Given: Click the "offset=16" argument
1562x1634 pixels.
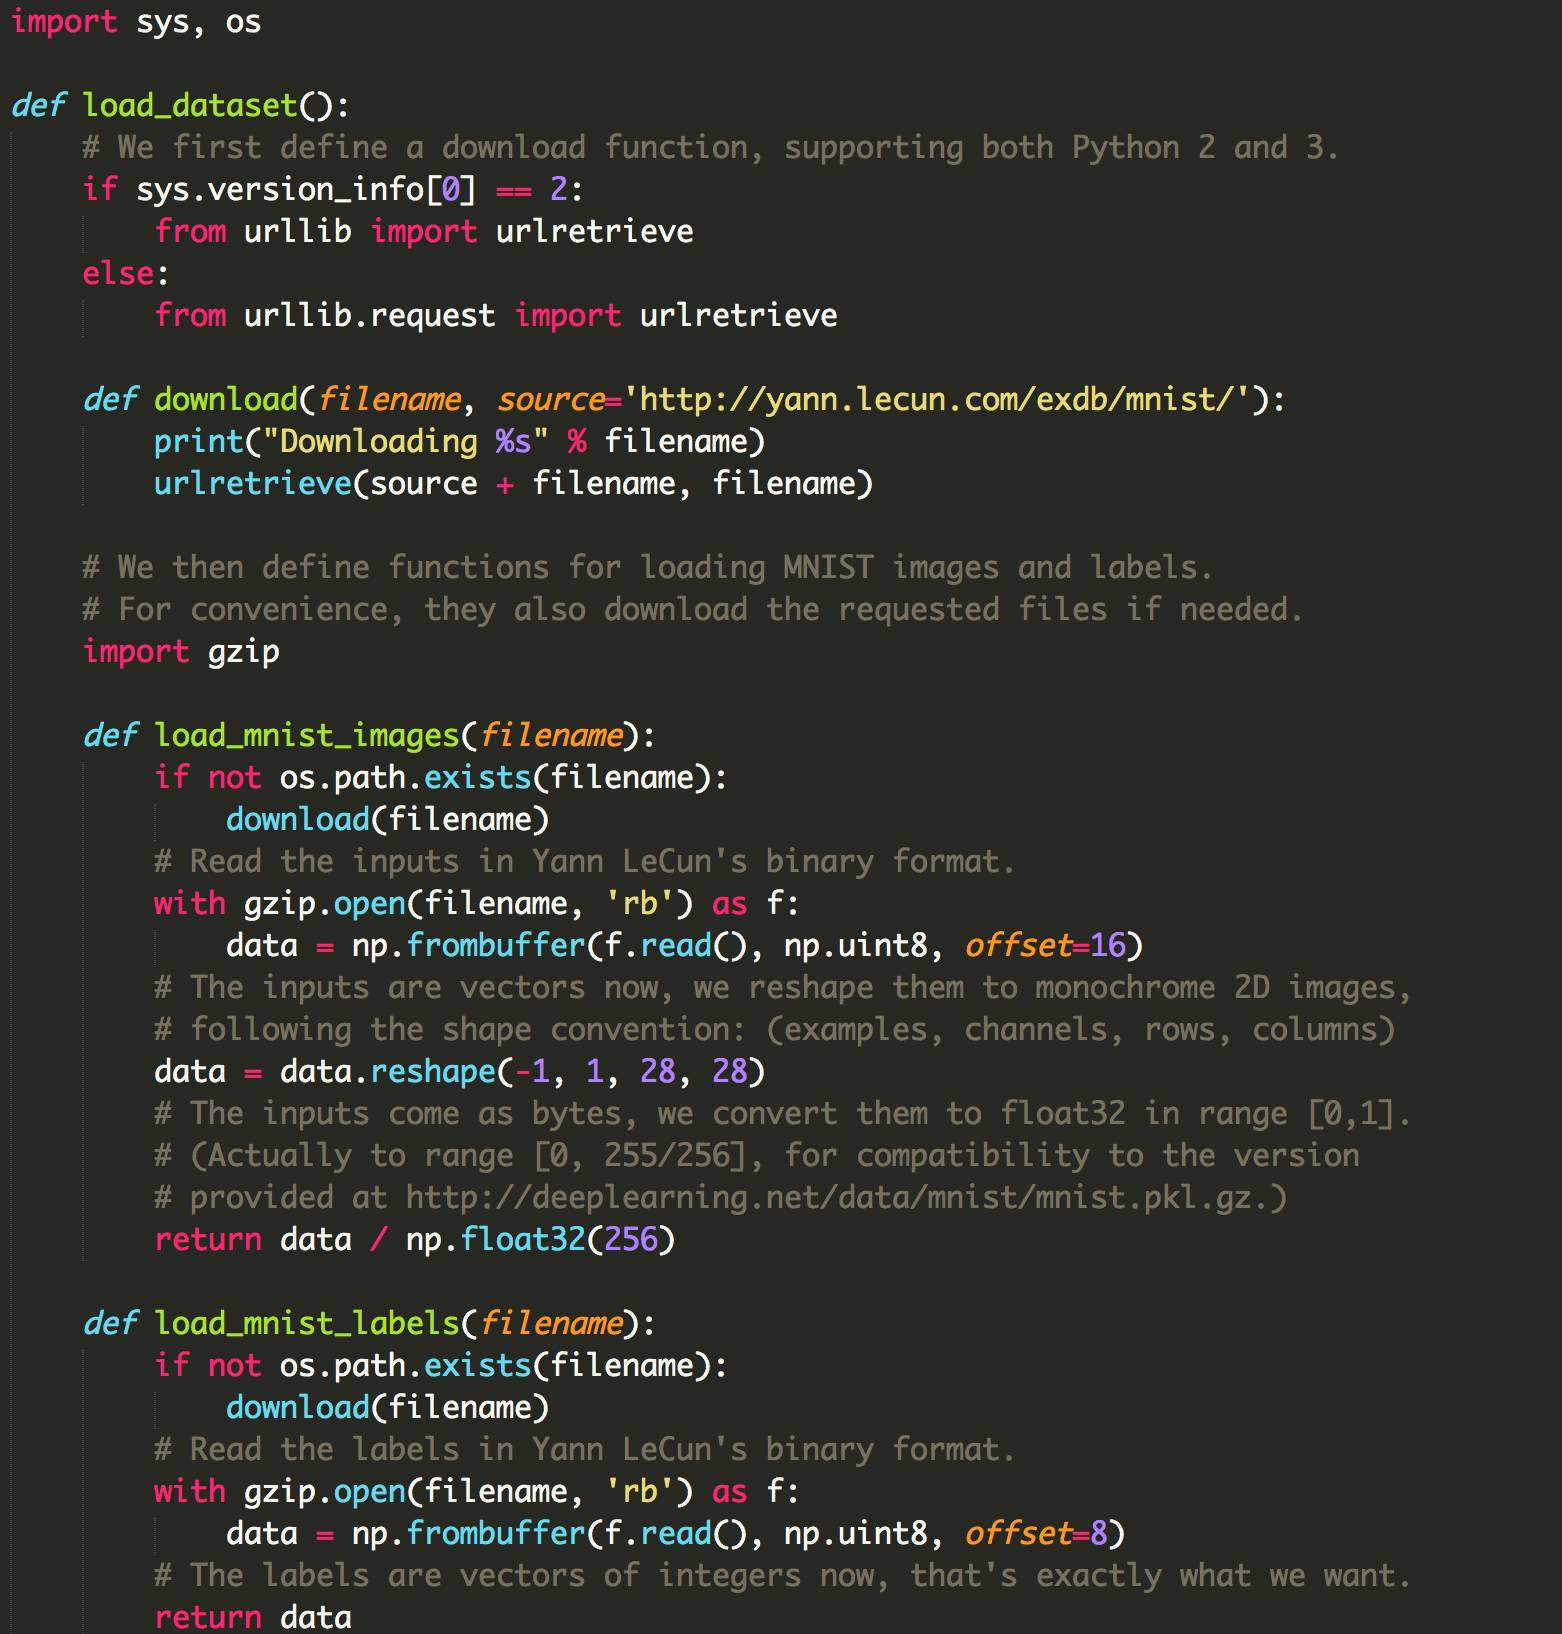Looking at the screenshot, I should pos(1045,945).
